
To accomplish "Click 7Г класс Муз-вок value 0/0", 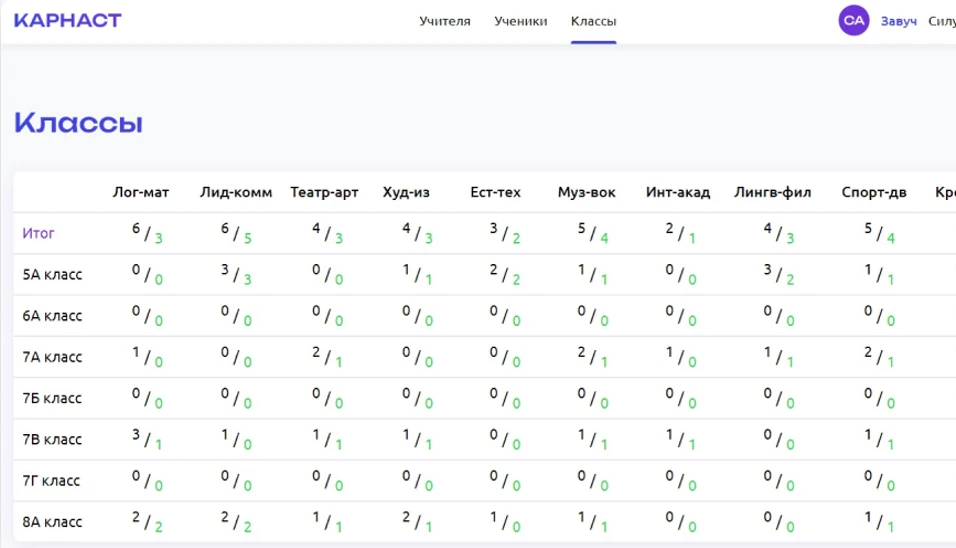I will point(593,481).
